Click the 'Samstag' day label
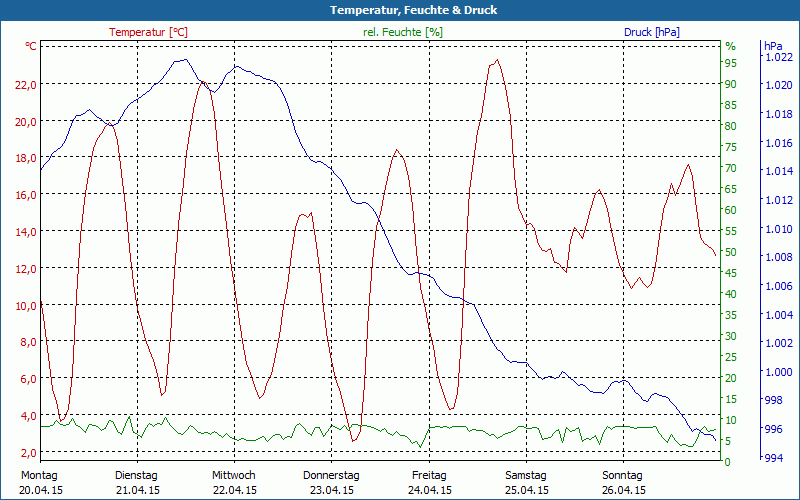Image resolution: width=800 pixels, height=500 pixels. (x=525, y=475)
